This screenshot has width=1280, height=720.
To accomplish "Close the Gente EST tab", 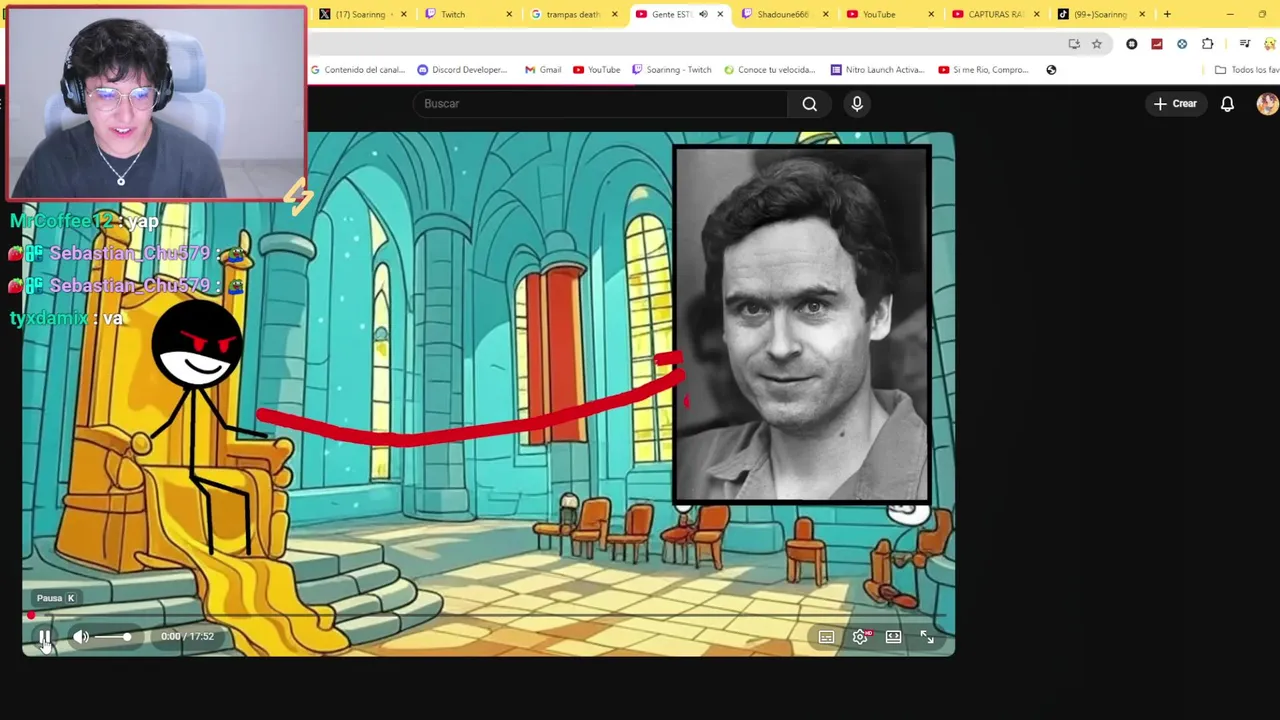I will [720, 14].
